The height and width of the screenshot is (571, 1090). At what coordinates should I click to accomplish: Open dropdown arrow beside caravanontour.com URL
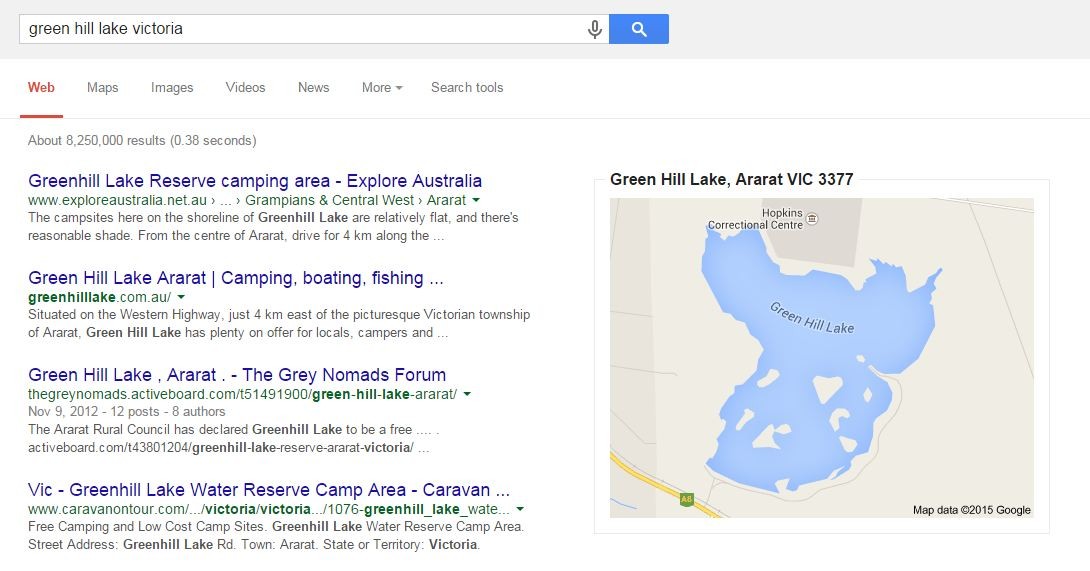(520, 509)
